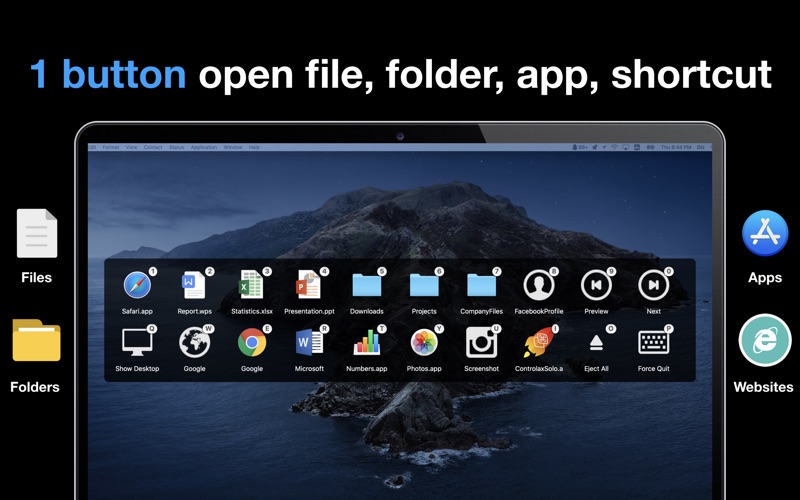Click the yellow Folders icon
The height and width of the screenshot is (500, 800).
[36, 340]
